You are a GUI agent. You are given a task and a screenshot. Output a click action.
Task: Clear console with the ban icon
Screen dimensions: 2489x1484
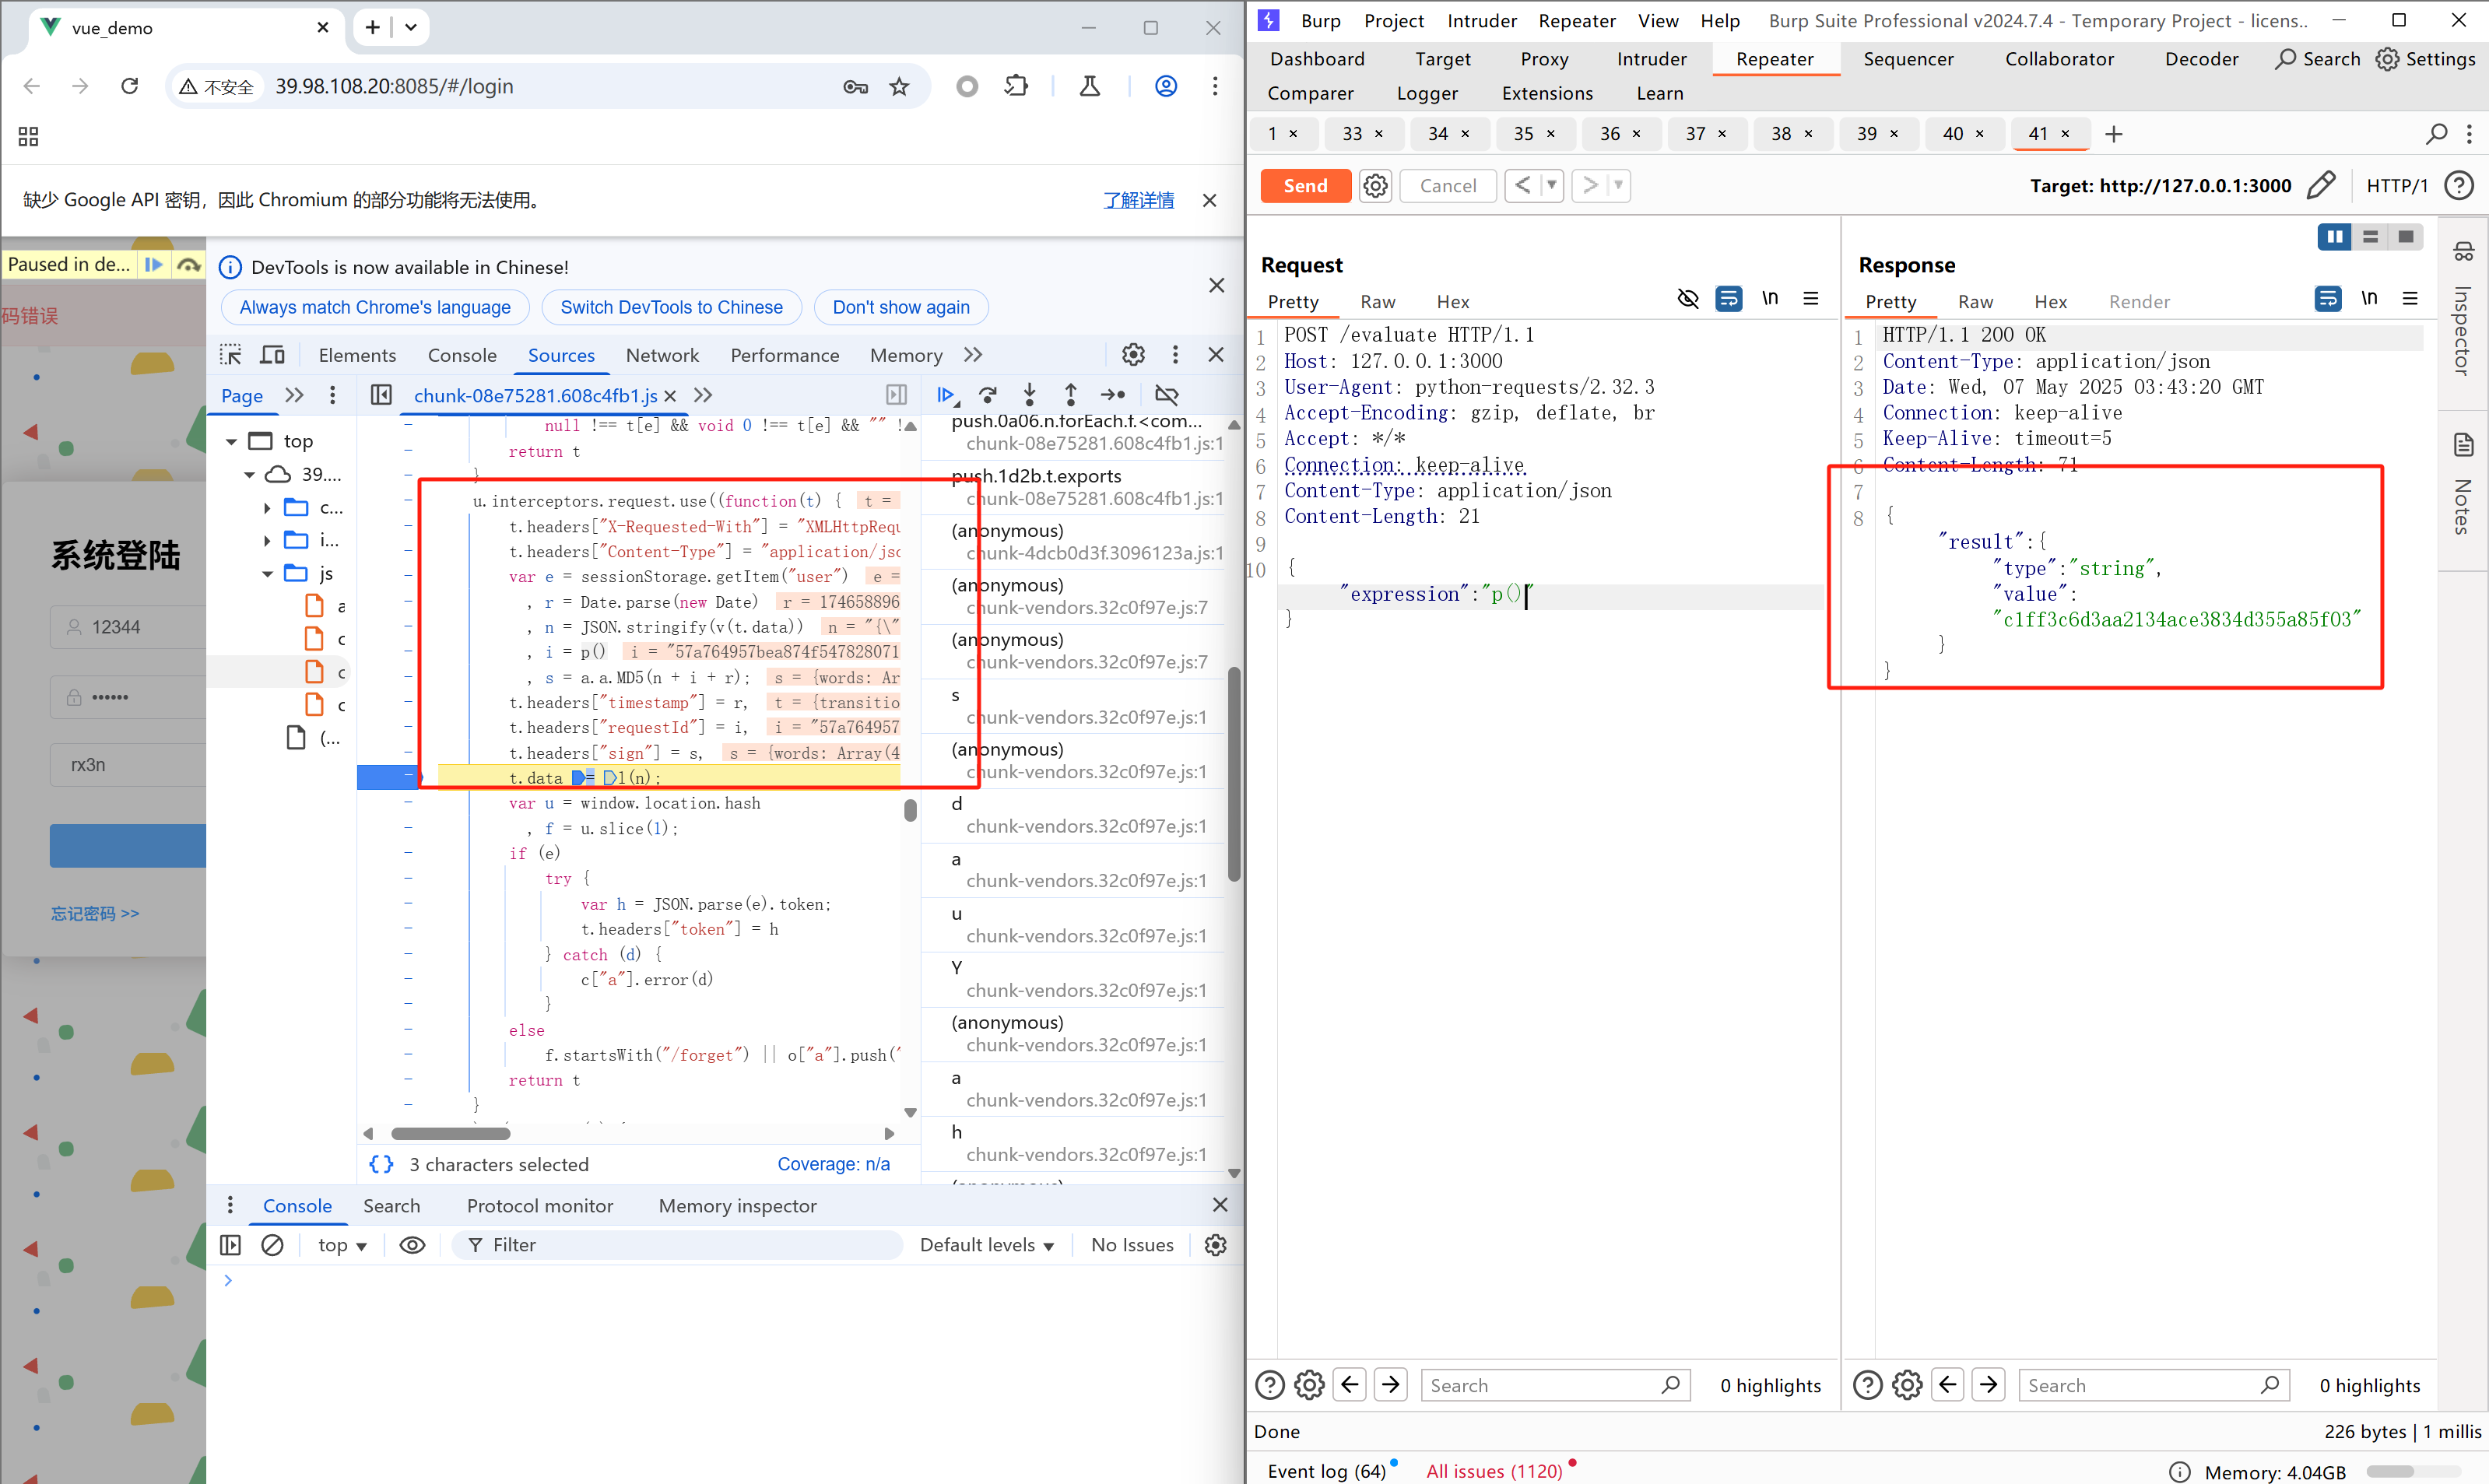[x=272, y=1245]
